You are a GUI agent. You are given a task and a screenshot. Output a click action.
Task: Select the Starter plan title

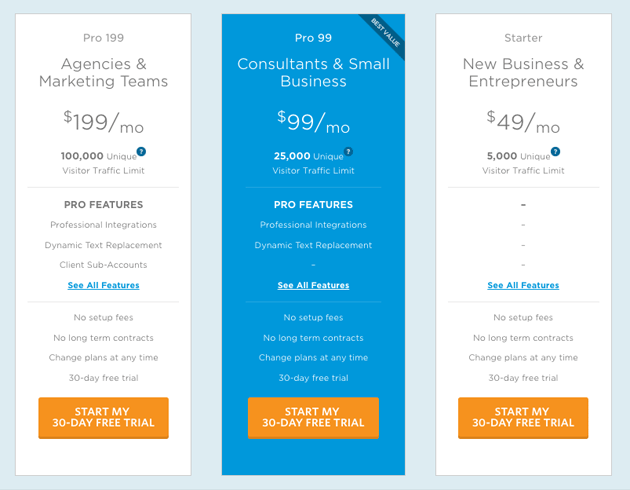coord(523,38)
